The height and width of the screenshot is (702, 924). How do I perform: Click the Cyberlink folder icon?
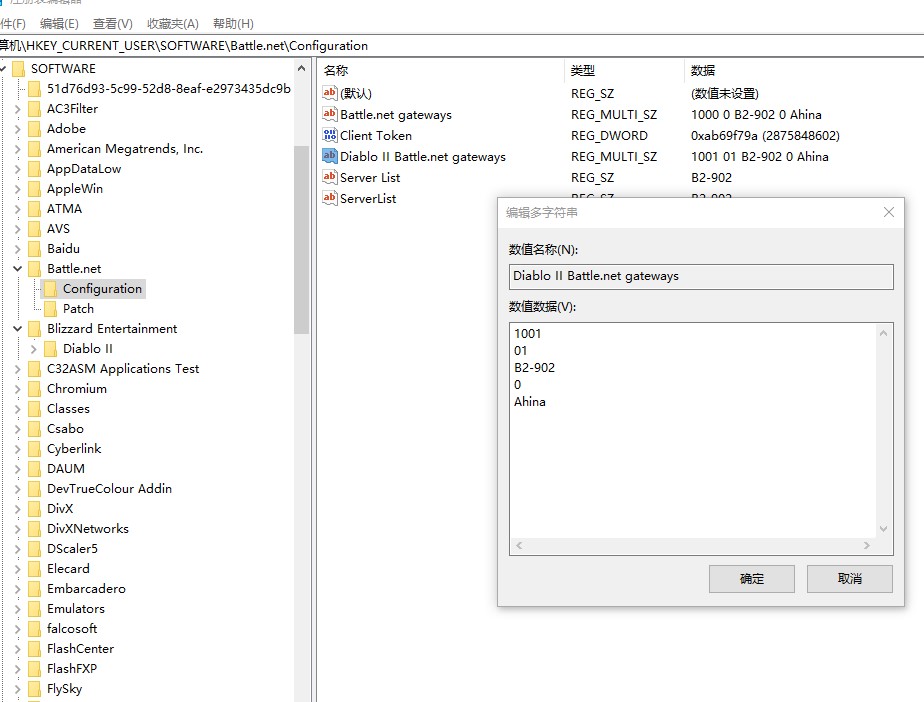click(x=35, y=449)
